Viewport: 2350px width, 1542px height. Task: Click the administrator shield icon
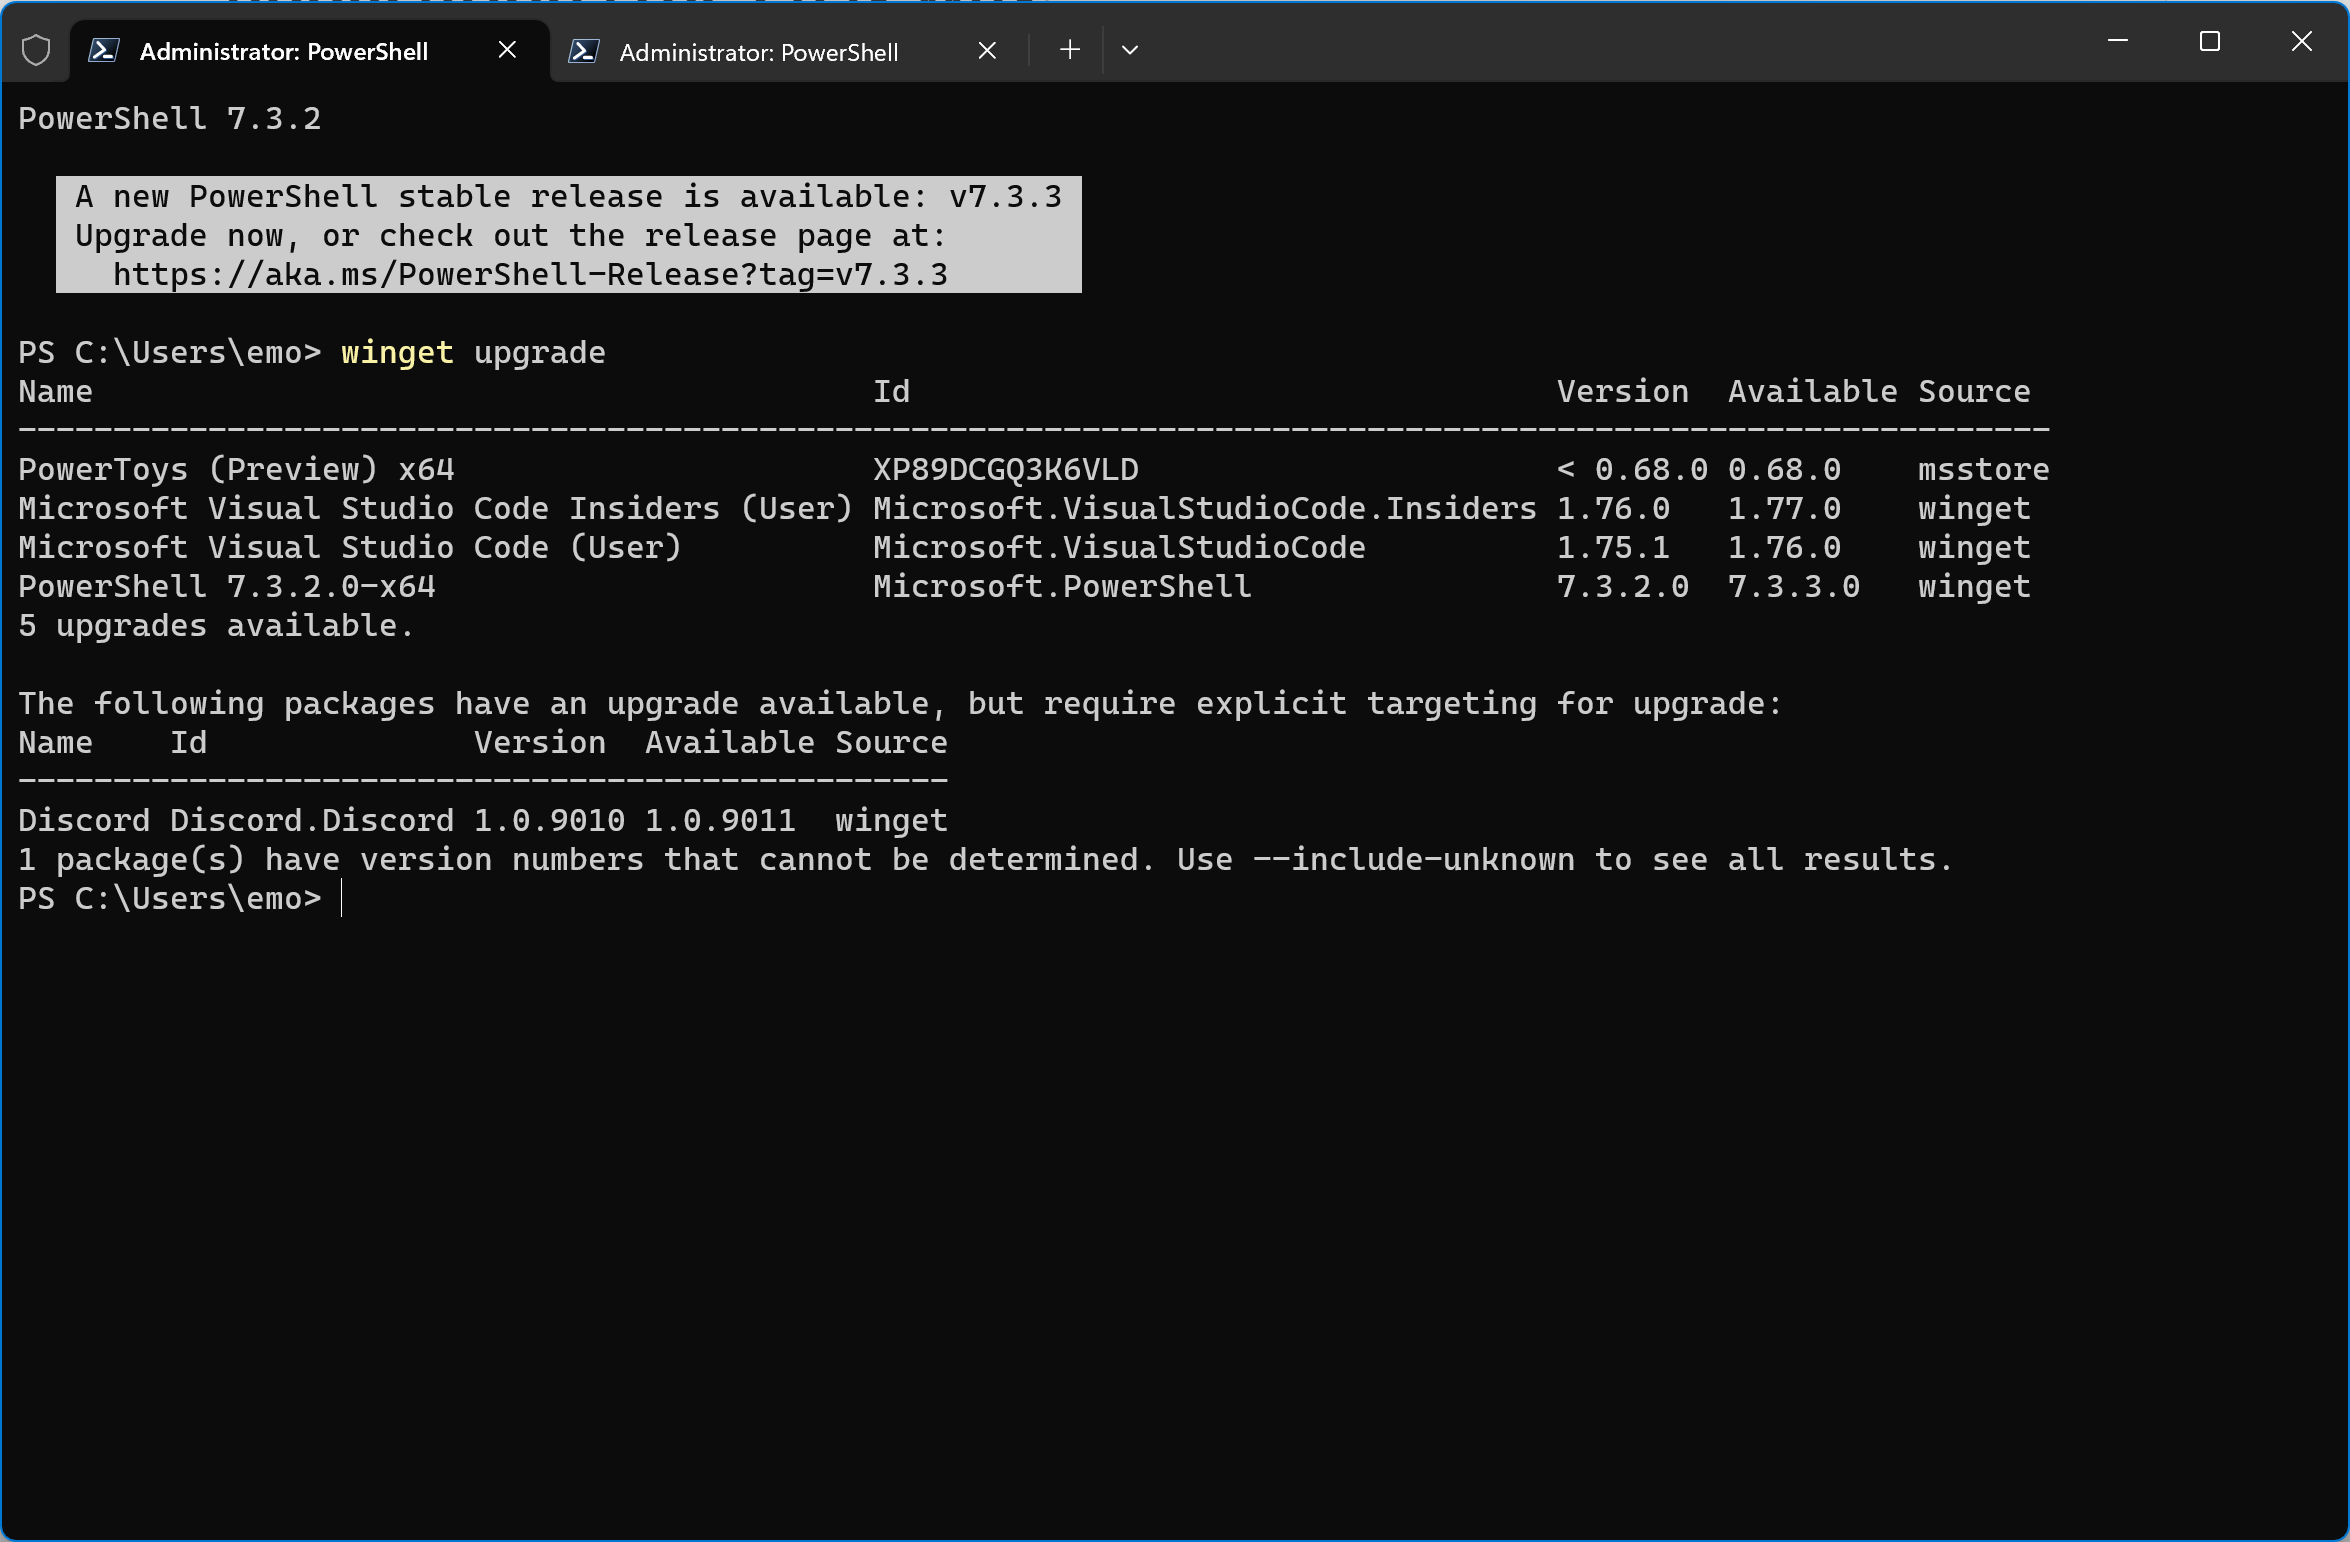point(36,50)
